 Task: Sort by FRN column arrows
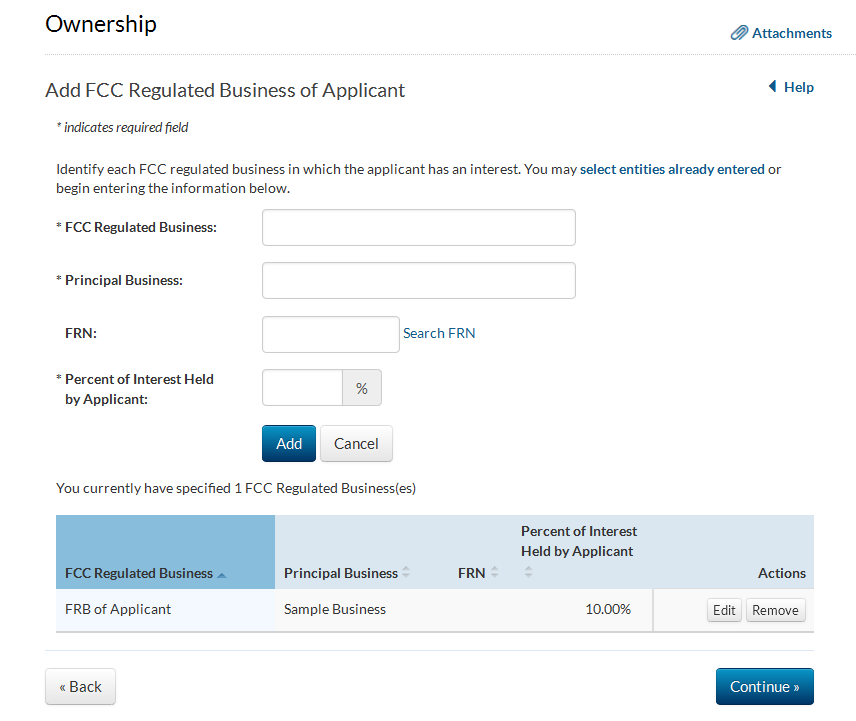[494, 573]
